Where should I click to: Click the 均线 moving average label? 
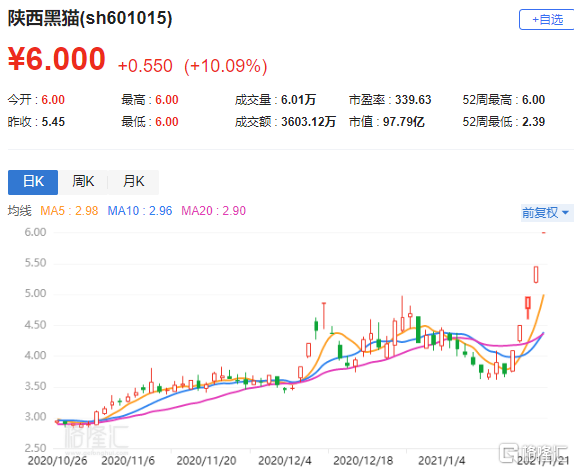(20, 211)
